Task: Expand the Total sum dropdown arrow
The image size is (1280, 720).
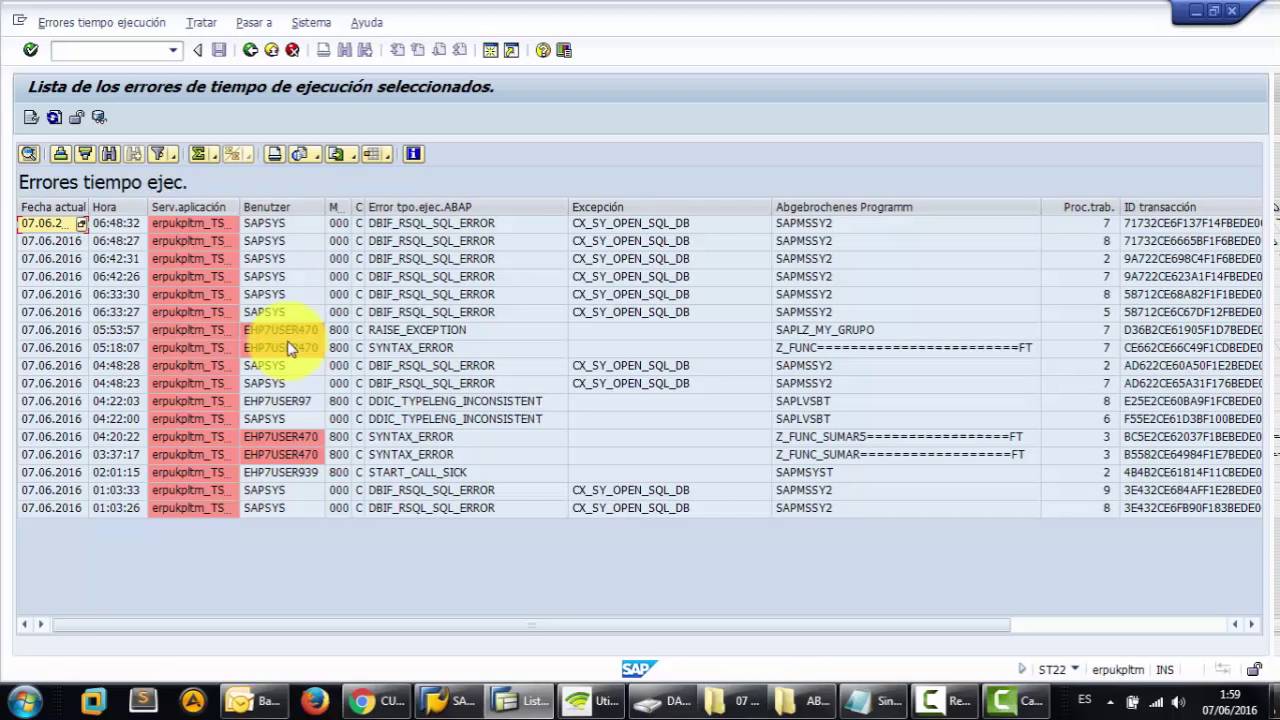Action: tap(215, 154)
